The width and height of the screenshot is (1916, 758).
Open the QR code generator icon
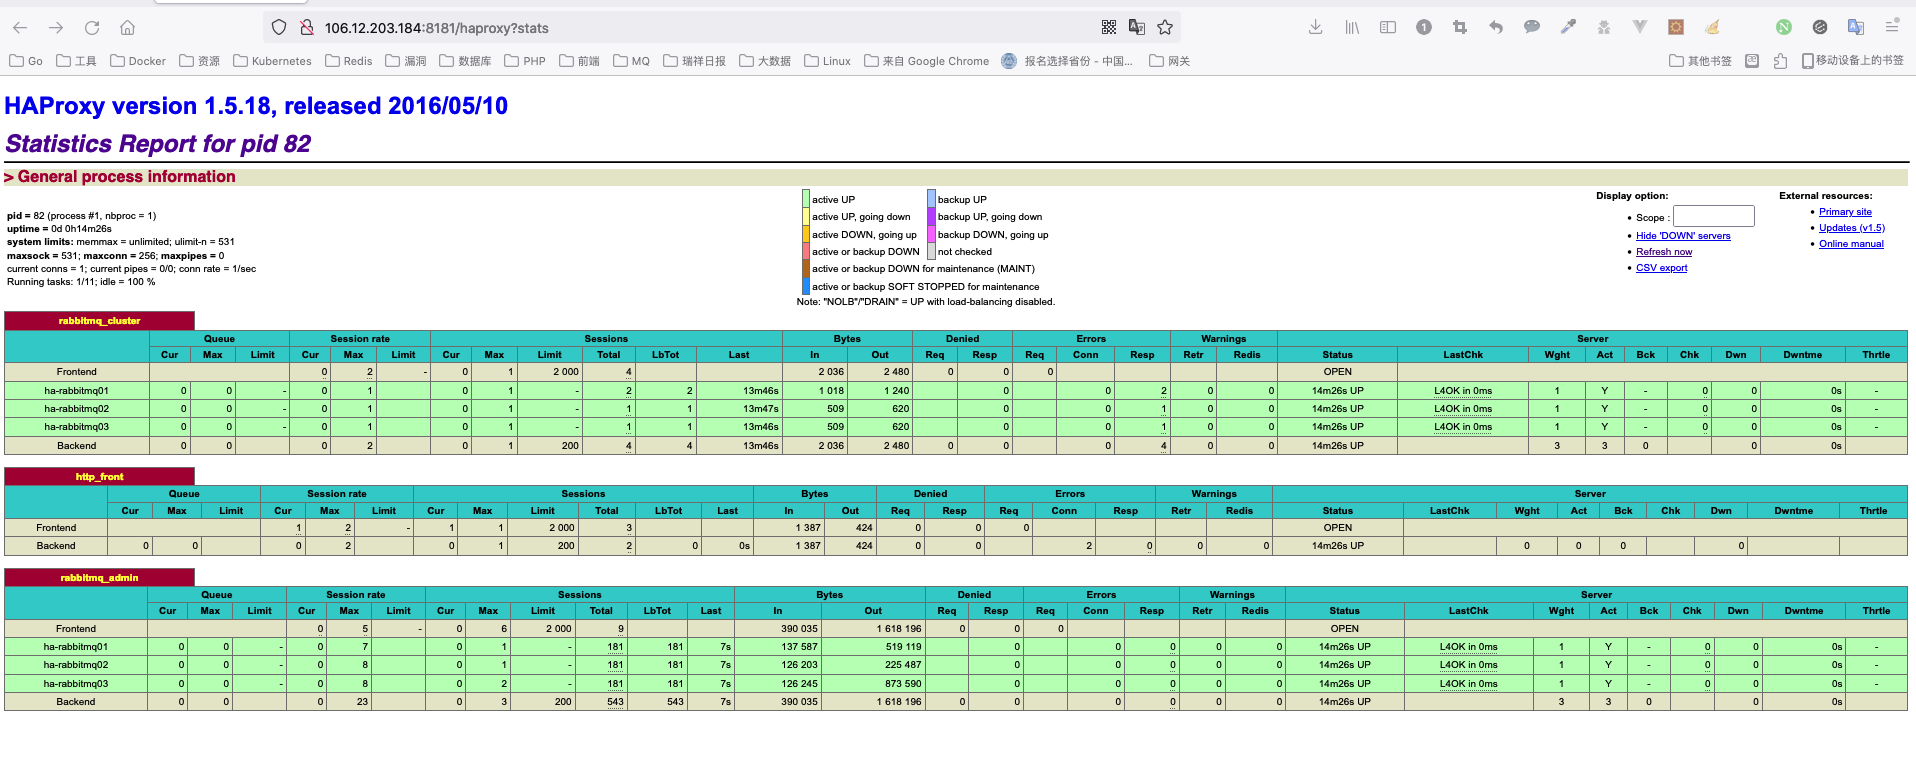point(1109,27)
